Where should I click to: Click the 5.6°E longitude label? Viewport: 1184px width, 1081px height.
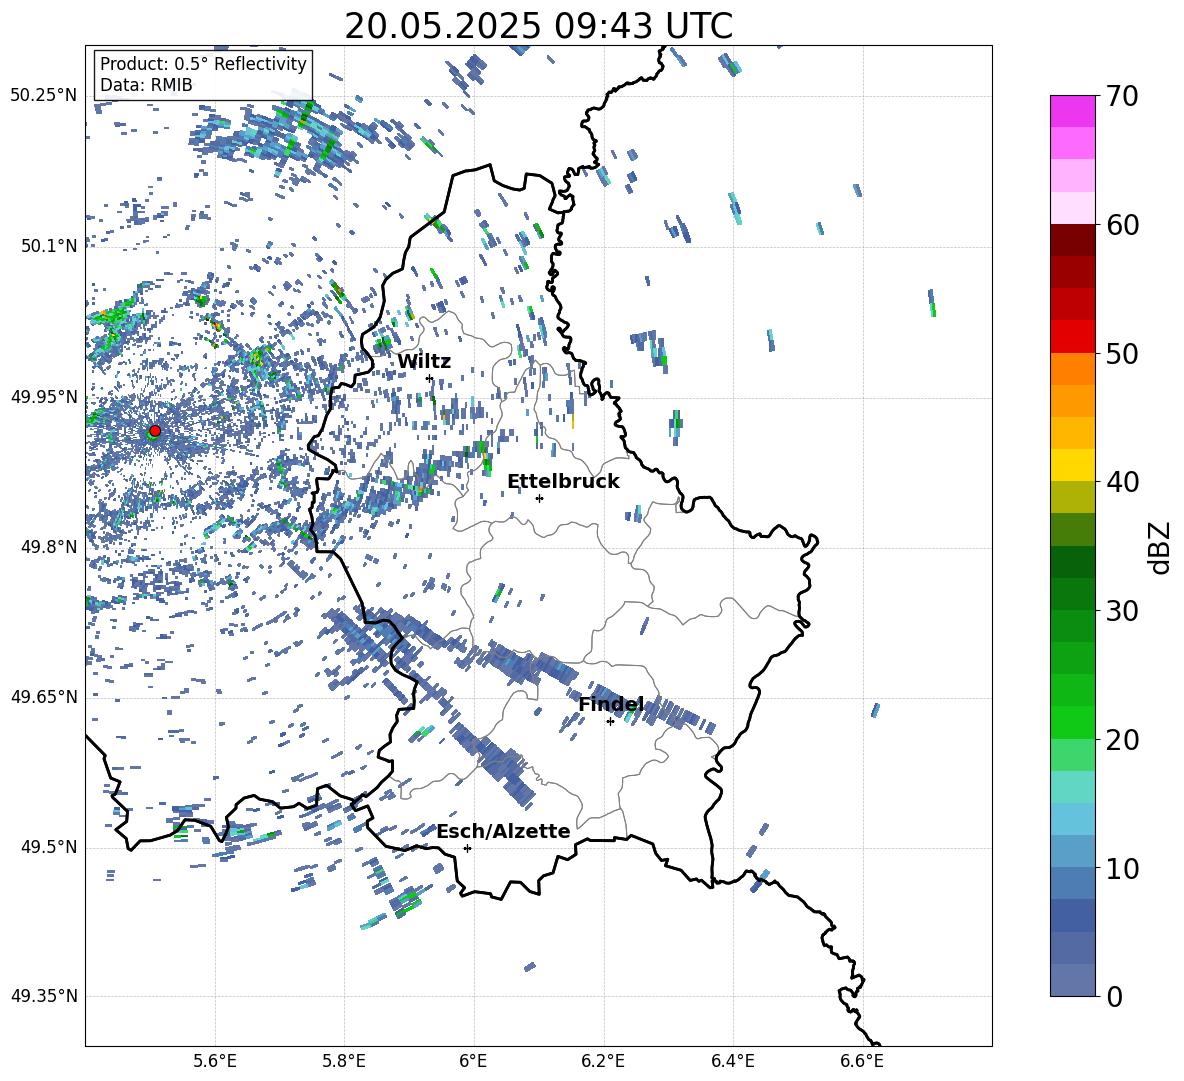click(x=215, y=1062)
